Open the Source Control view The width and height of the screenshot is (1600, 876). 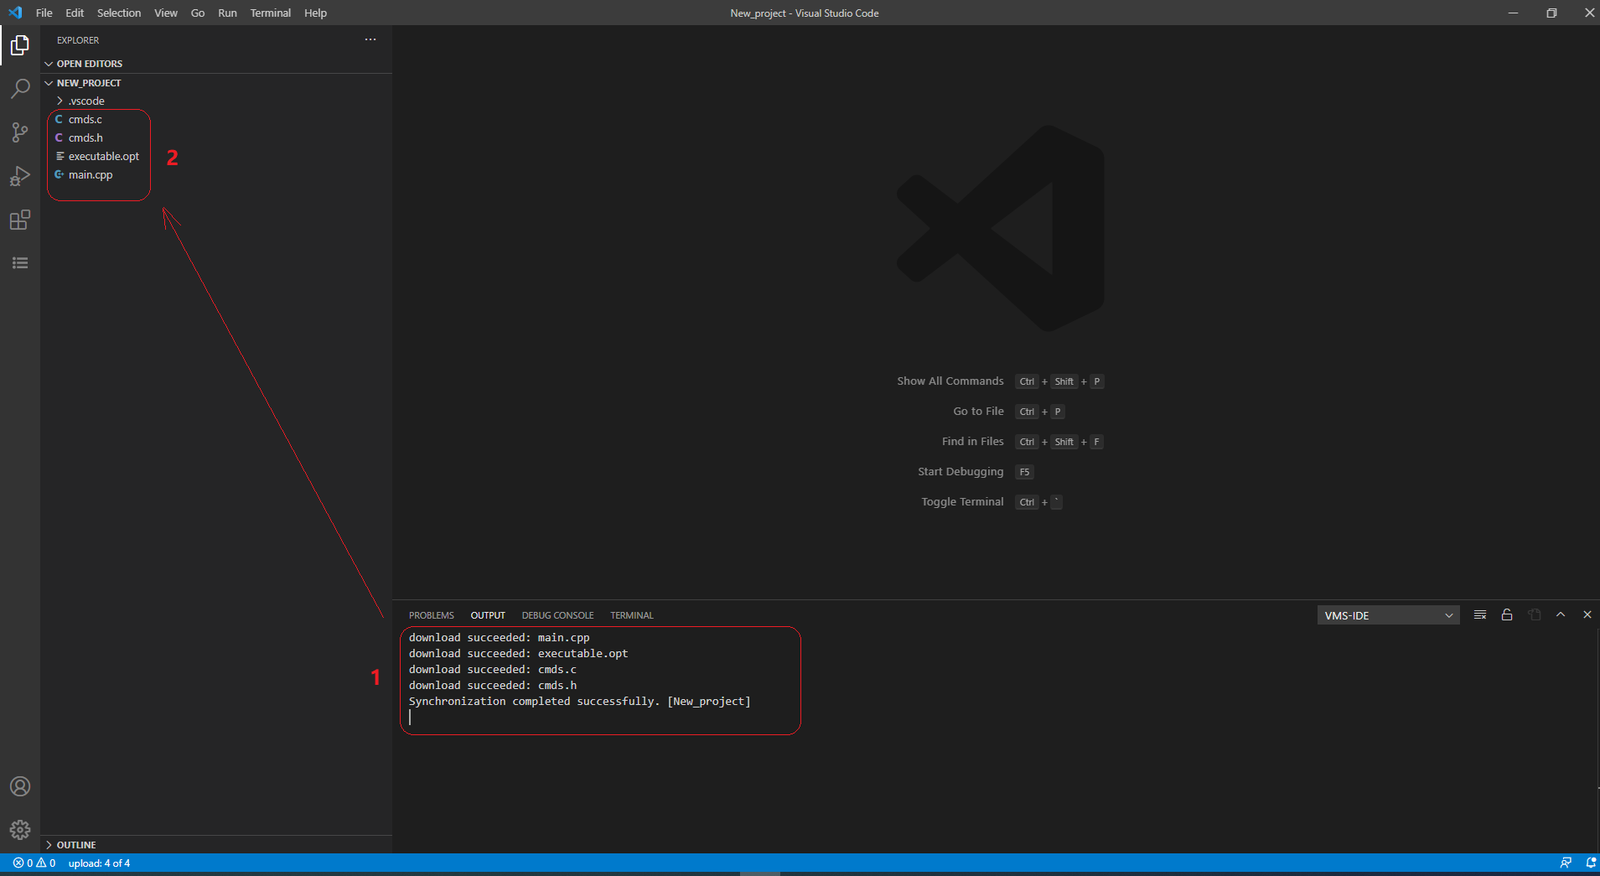[x=20, y=132]
